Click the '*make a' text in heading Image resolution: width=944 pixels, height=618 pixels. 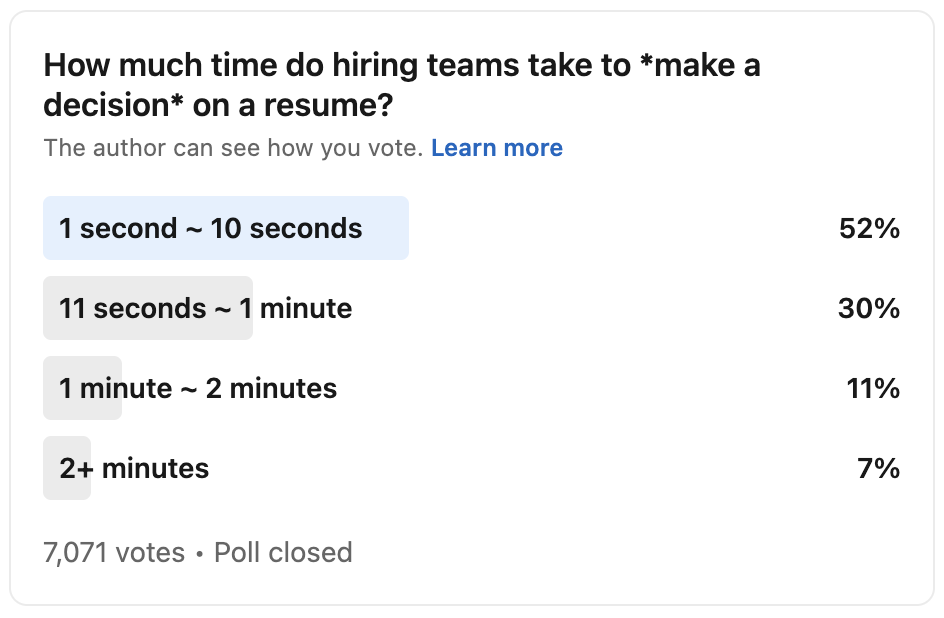[700, 65]
